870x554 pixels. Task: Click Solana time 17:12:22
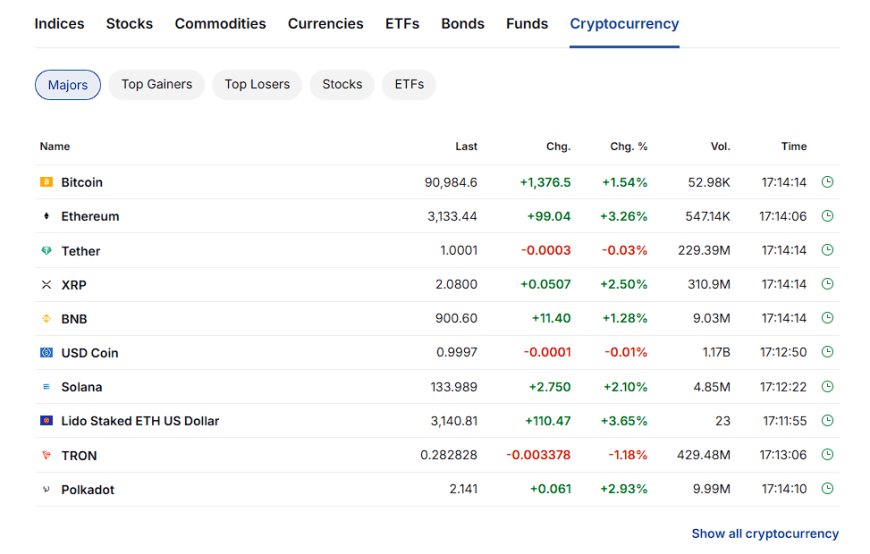(x=783, y=387)
